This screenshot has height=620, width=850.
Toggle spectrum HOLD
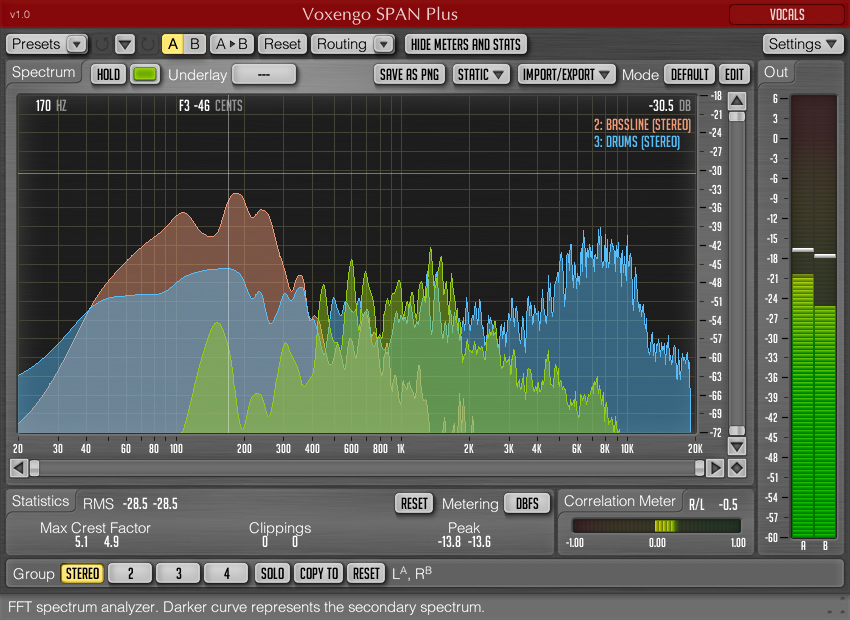[x=108, y=75]
